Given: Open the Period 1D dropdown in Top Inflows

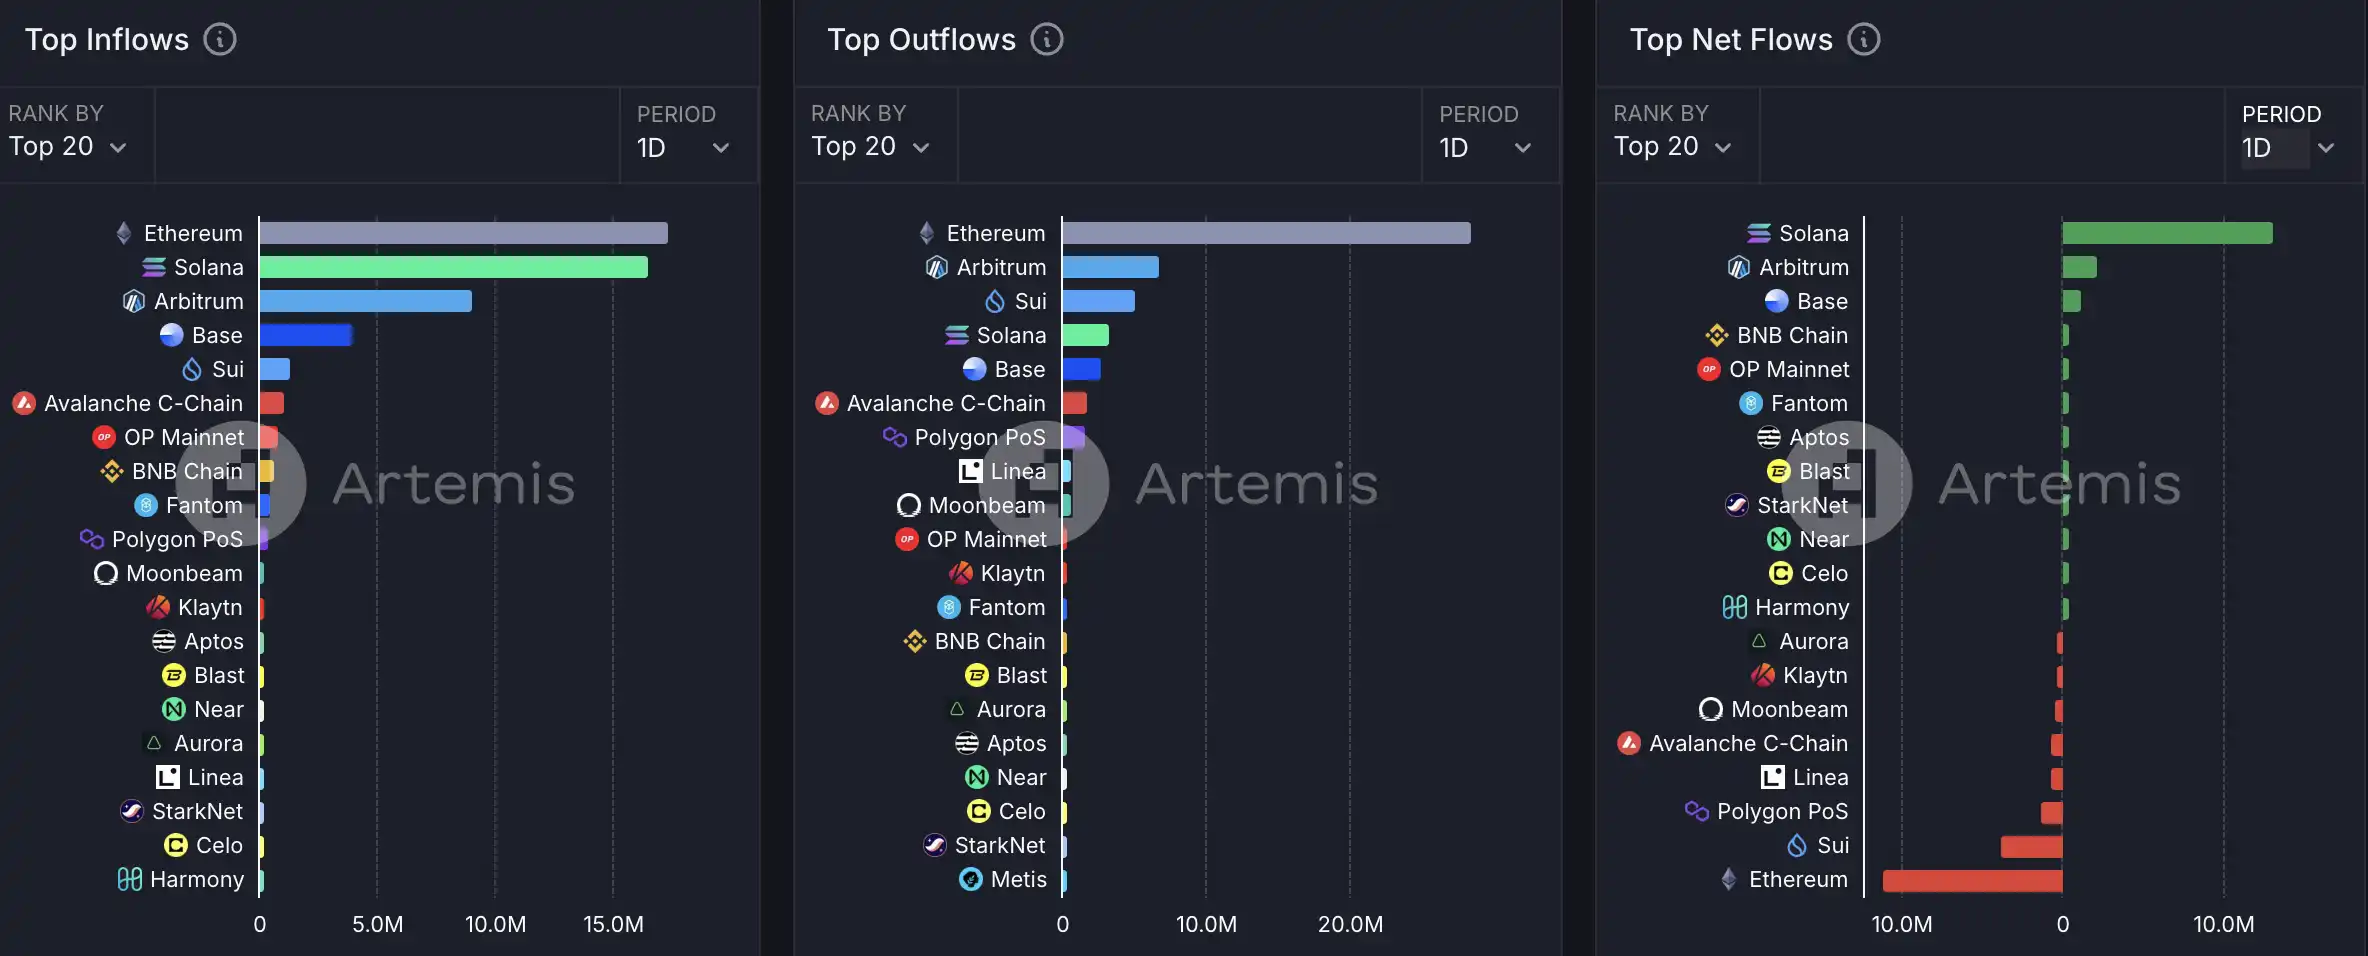Looking at the screenshot, I should pyautogui.click(x=683, y=148).
